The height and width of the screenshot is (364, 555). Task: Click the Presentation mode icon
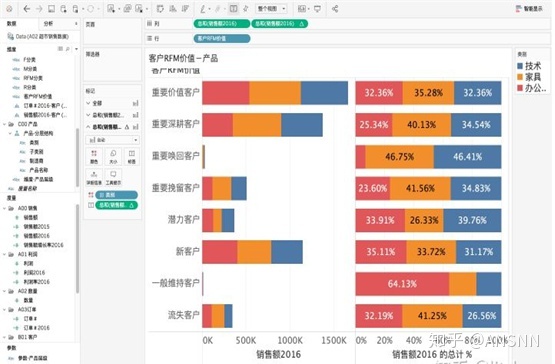point(317,9)
